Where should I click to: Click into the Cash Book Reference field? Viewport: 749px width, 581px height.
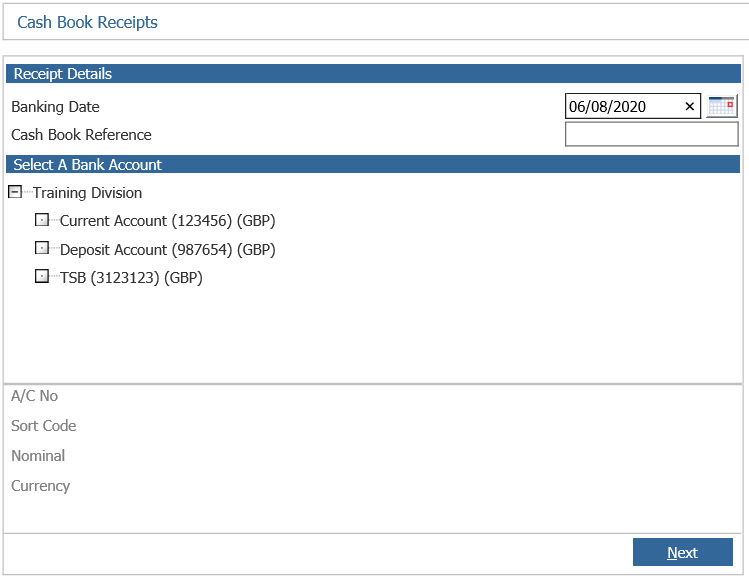pos(652,134)
